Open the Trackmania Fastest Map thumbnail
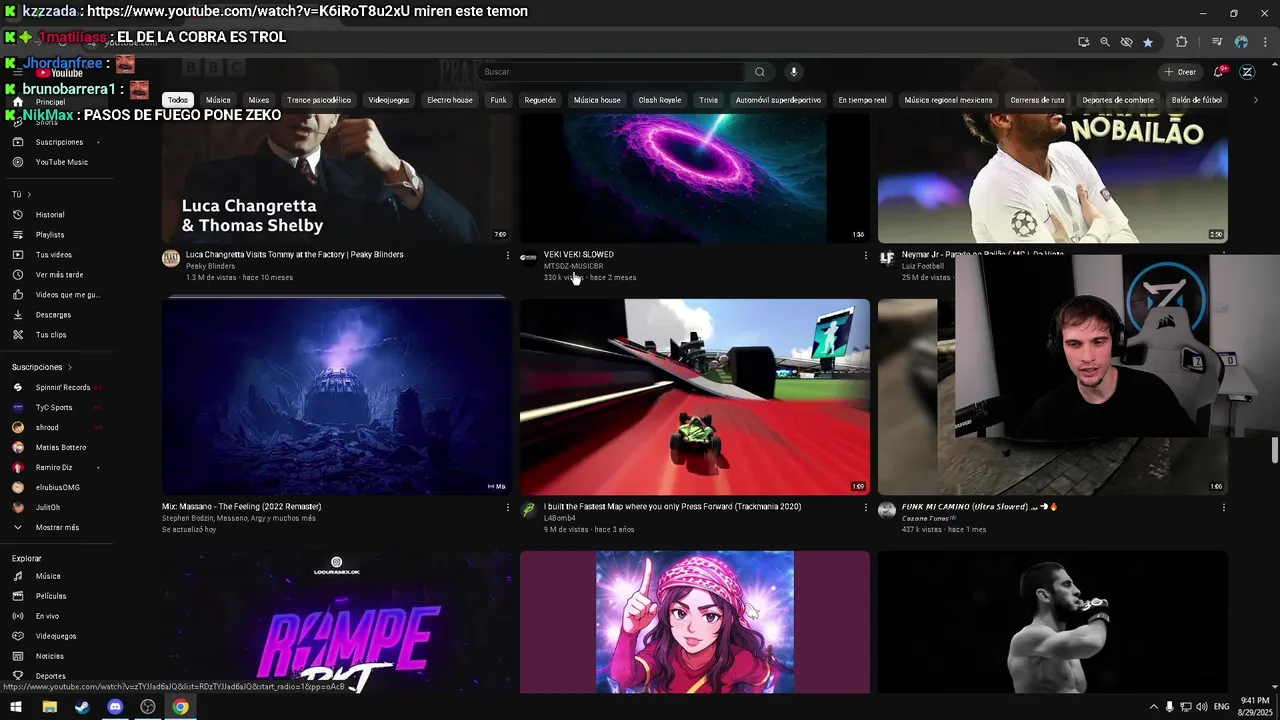Screen dimensions: 1280x720 point(695,396)
